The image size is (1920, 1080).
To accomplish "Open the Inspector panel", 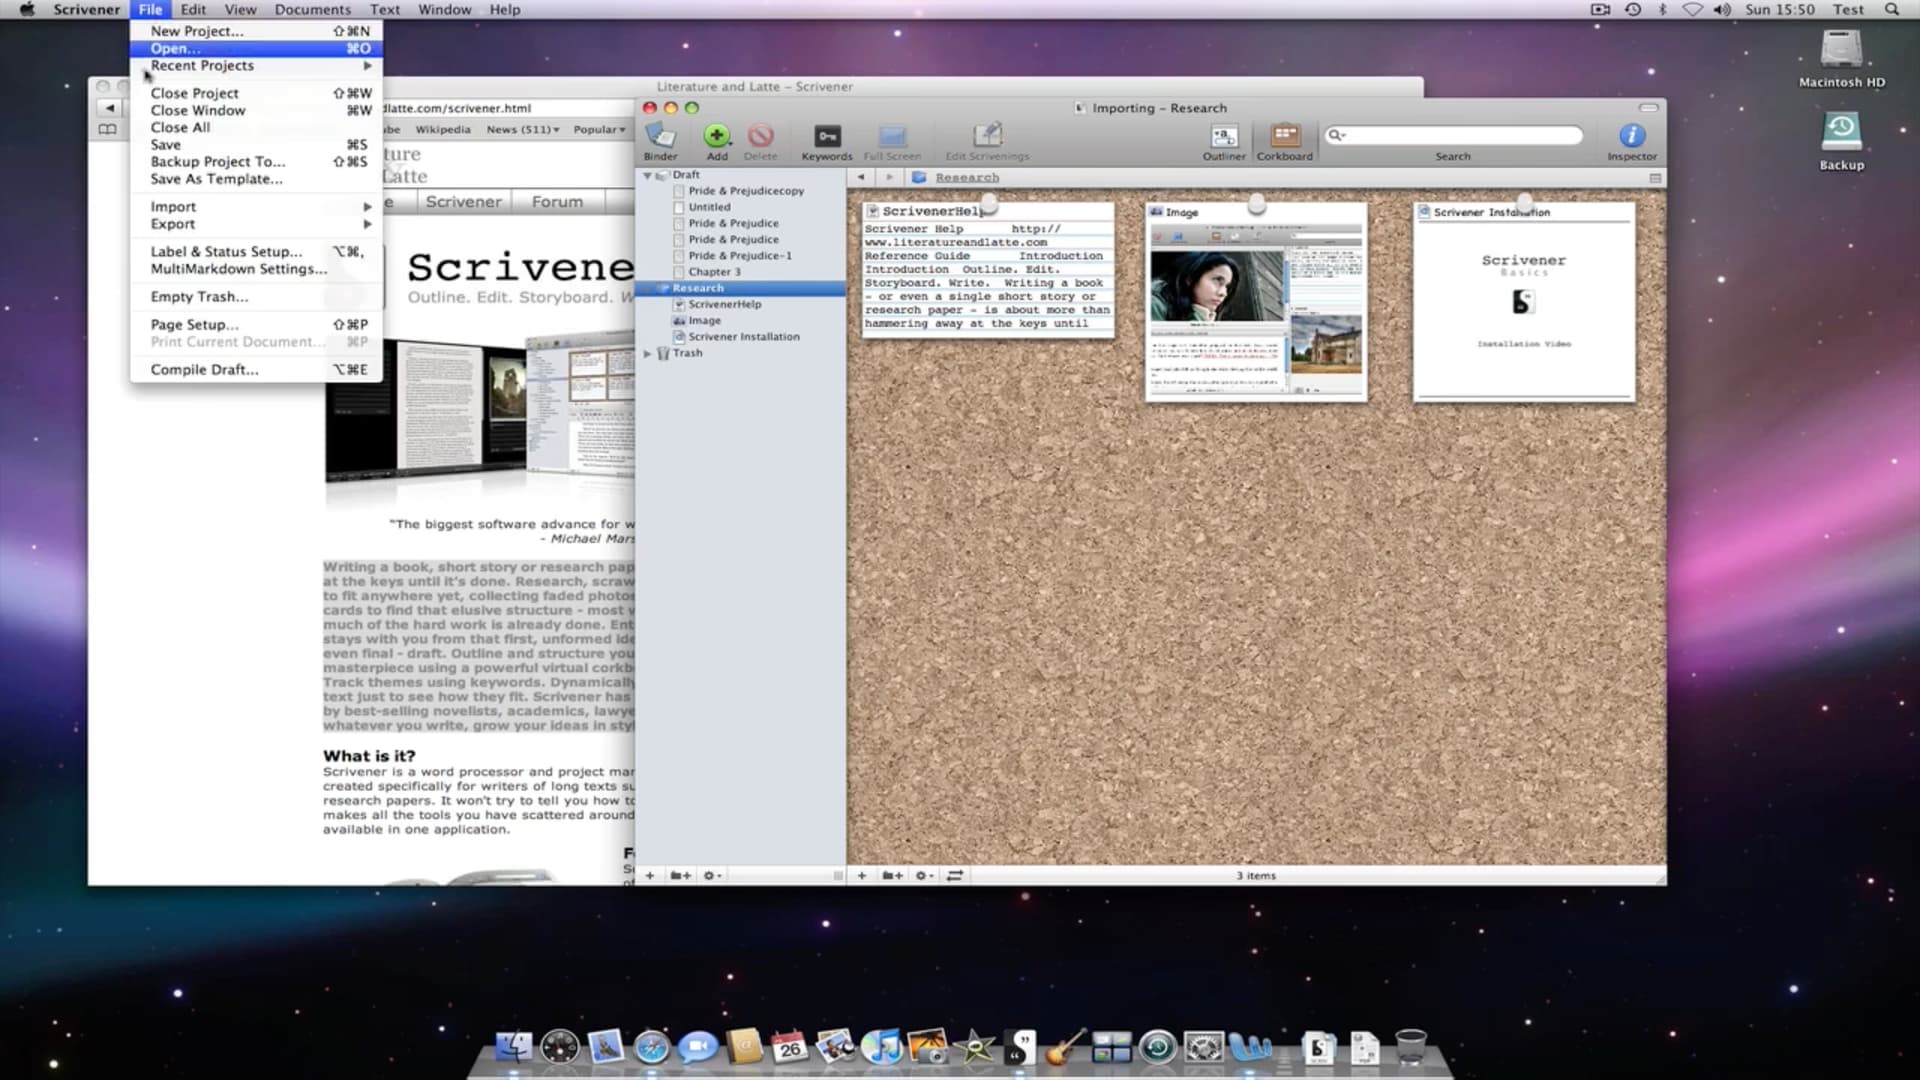I will 1632,141.
